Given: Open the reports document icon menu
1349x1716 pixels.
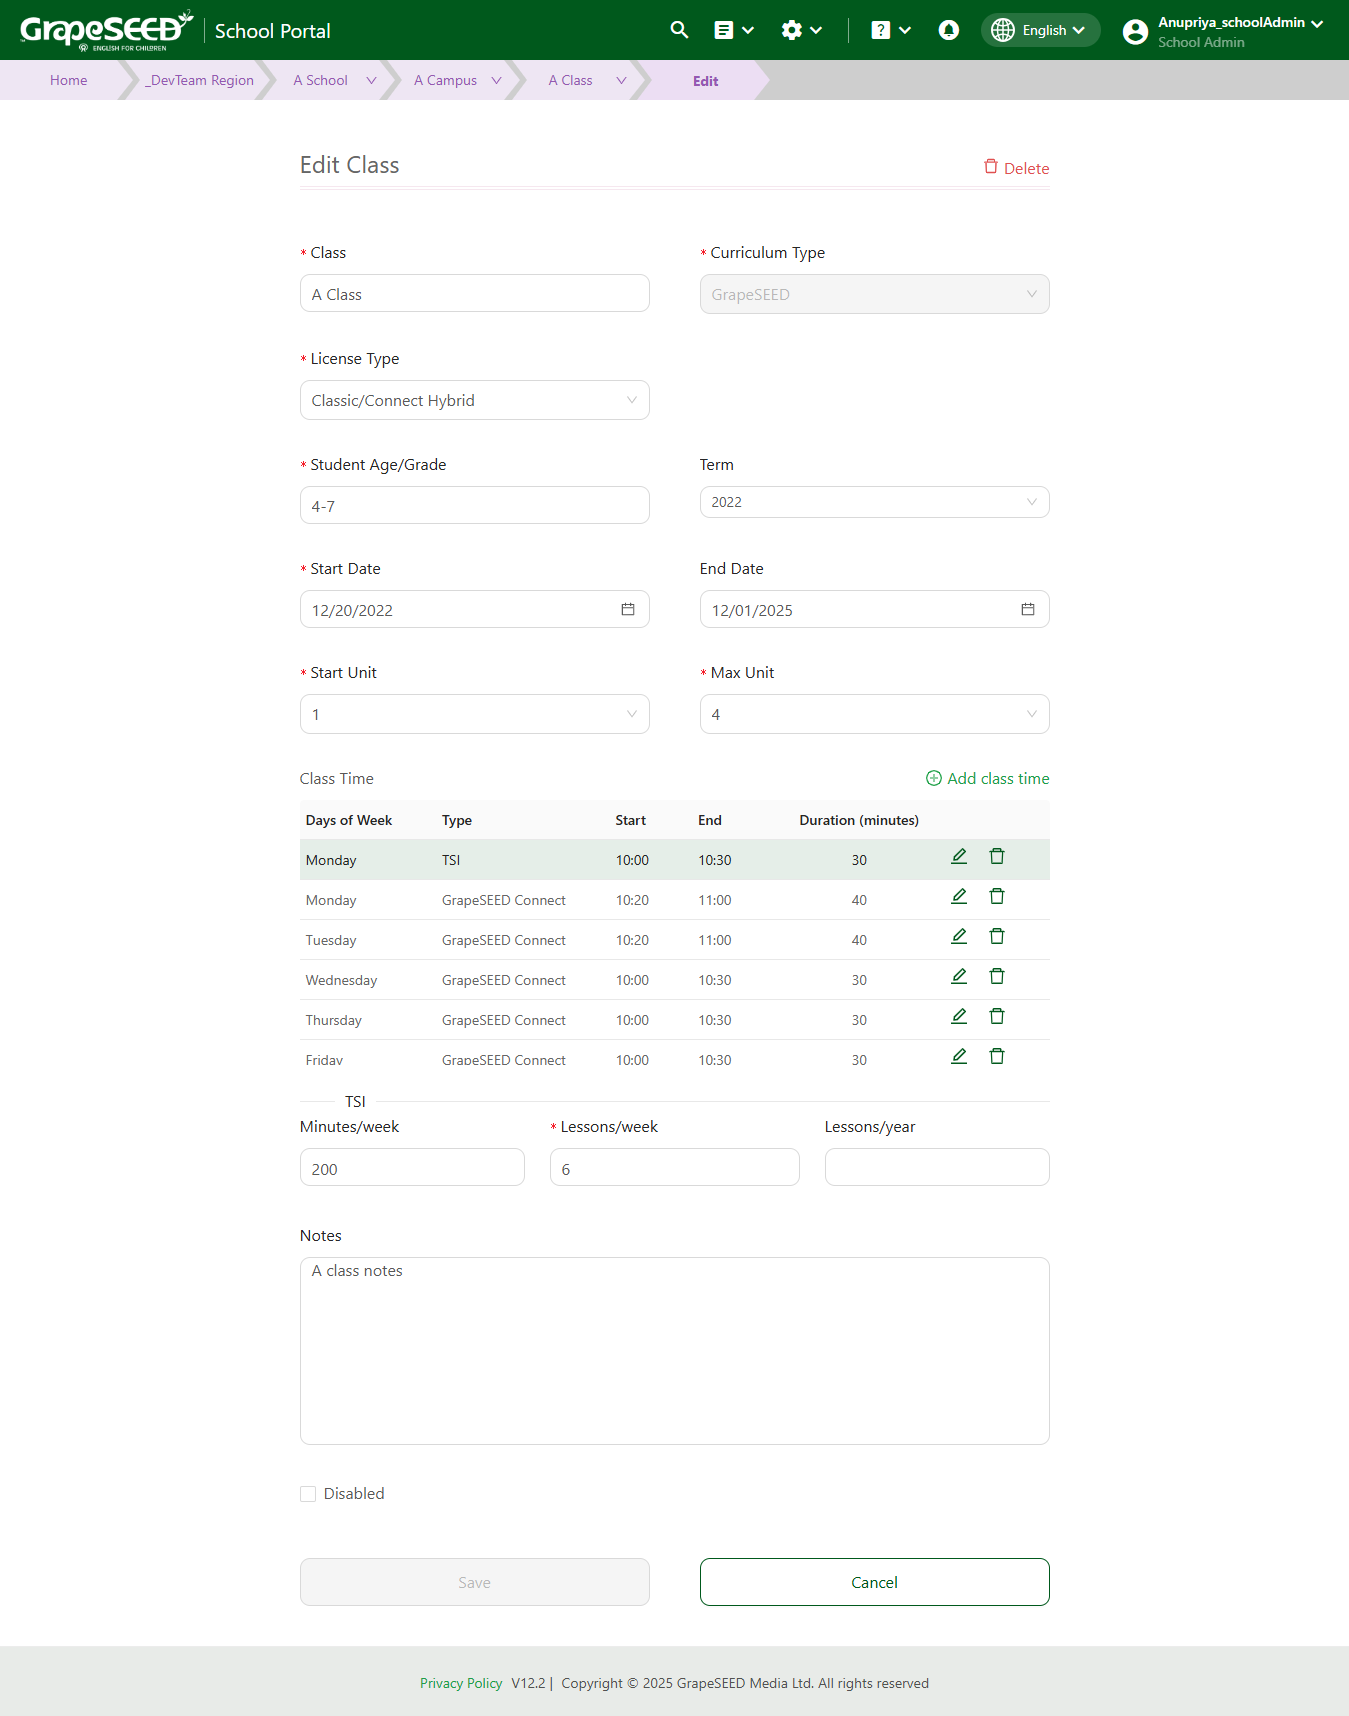Looking at the screenshot, I should pyautogui.click(x=733, y=30).
